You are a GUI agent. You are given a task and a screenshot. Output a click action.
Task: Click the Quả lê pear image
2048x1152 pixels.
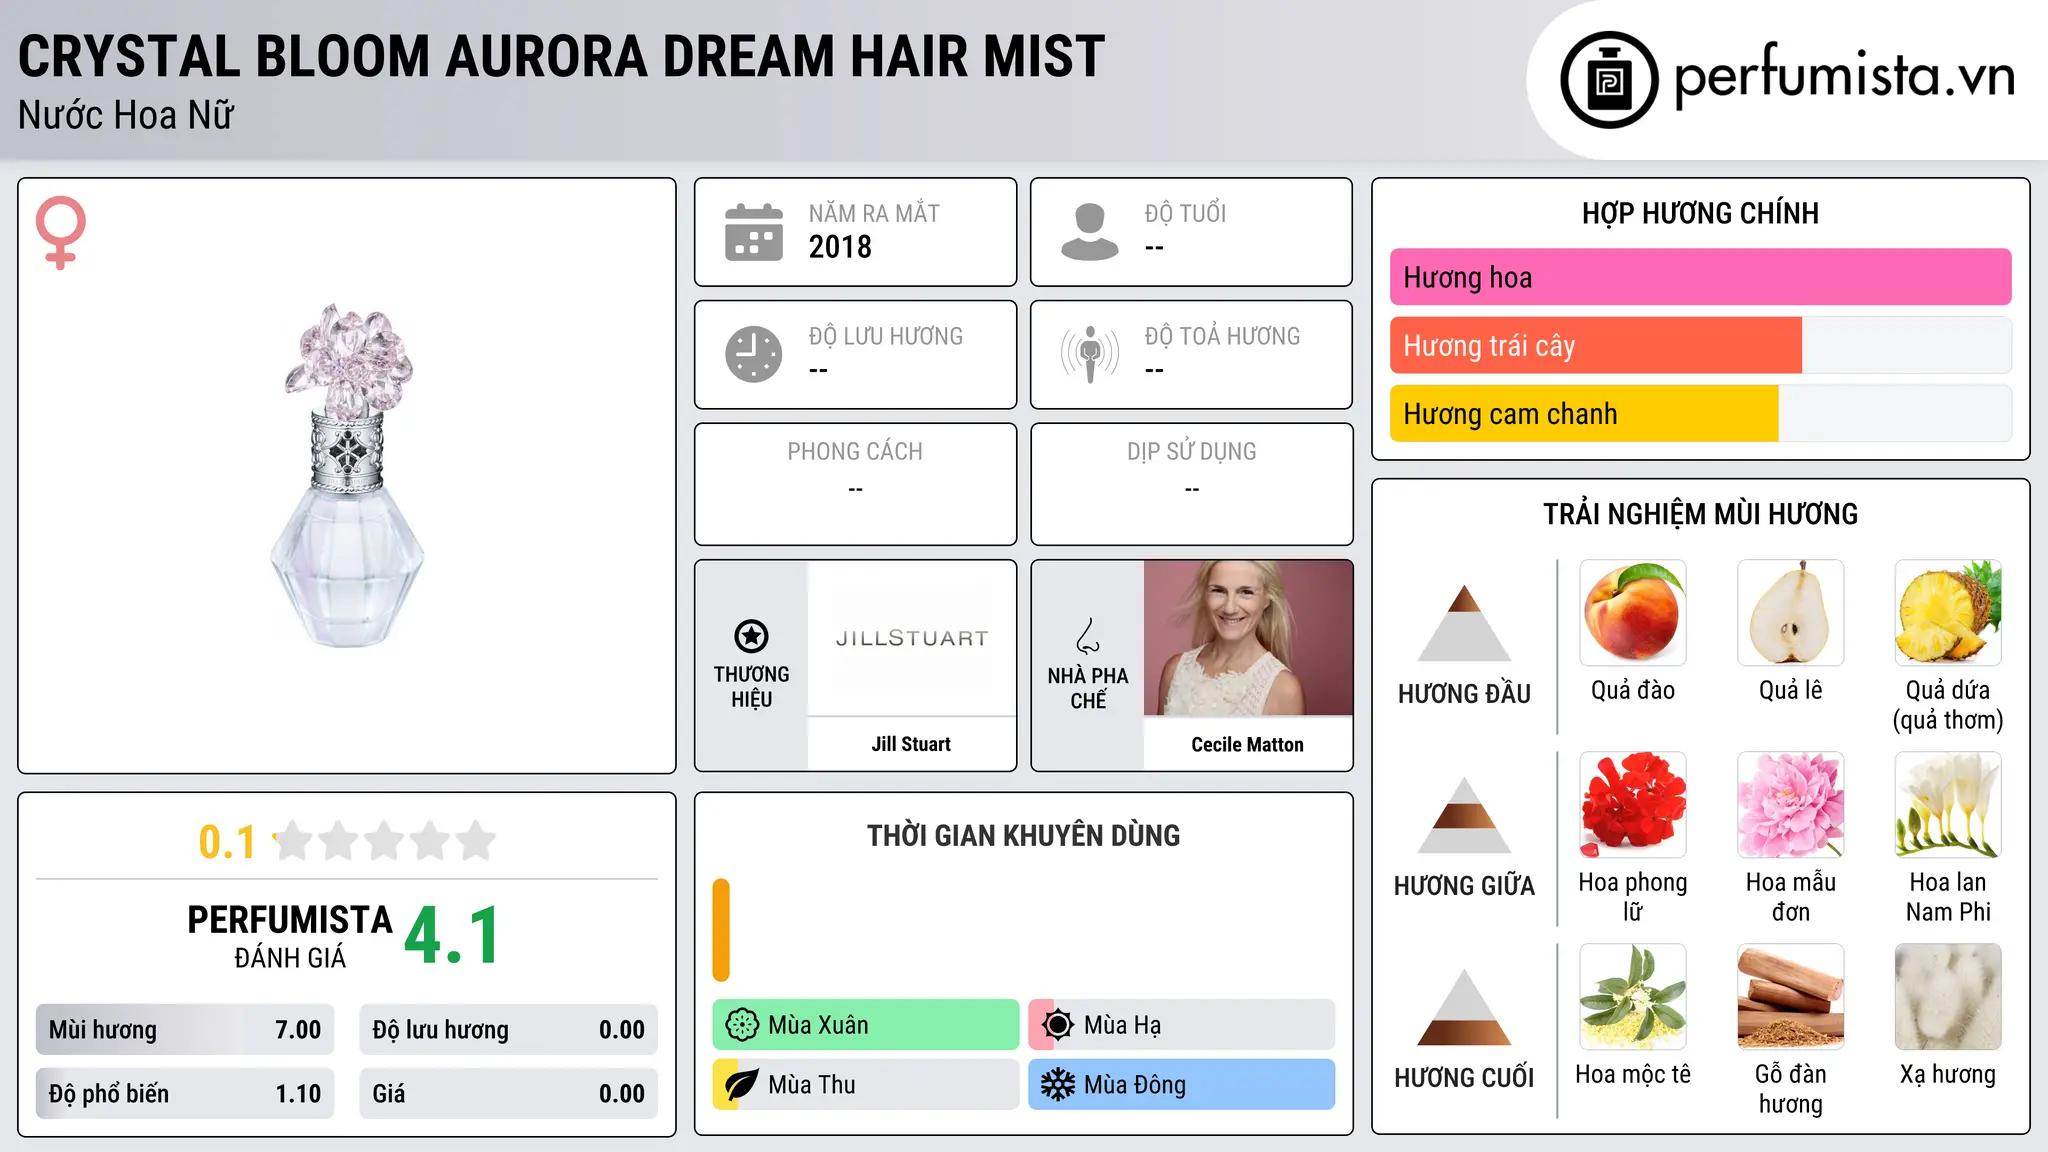[x=1791, y=613]
